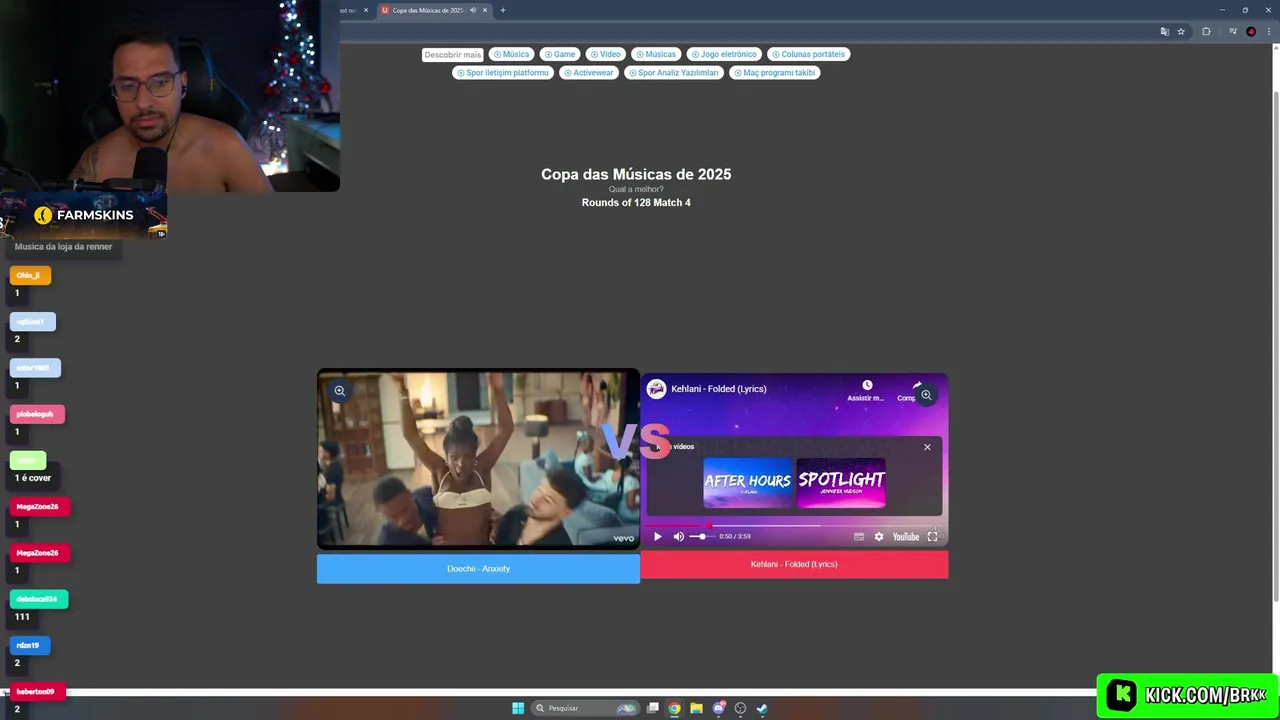The image size is (1280, 720).
Task: Click the Descobrir mais label
Action: tap(452, 55)
